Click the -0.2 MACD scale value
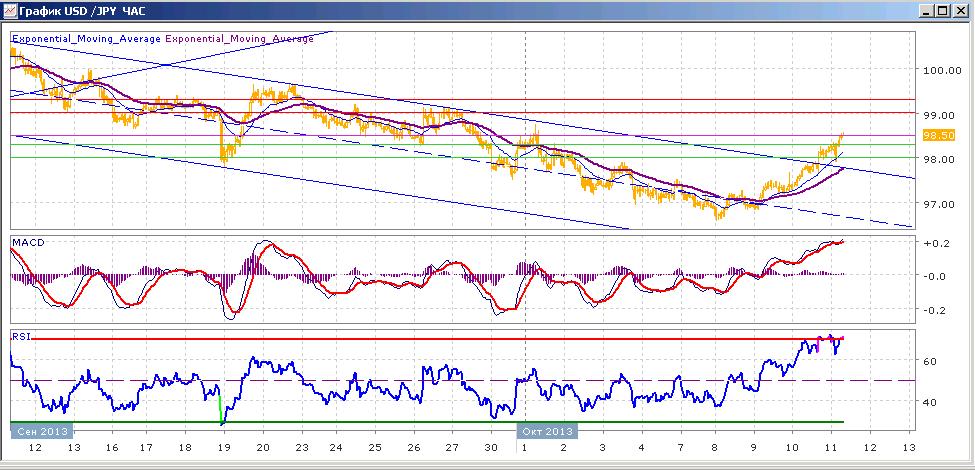The image size is (975, 470). click(x=935, y=310)
